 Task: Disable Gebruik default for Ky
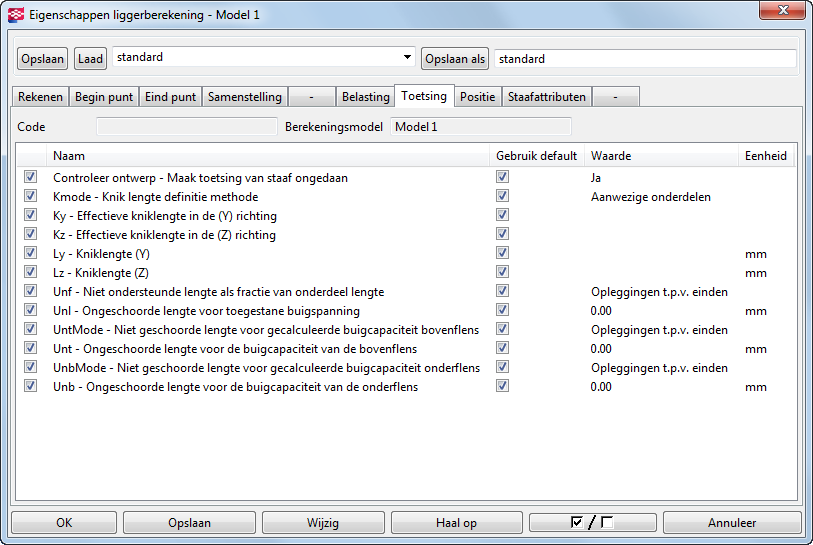502,215
